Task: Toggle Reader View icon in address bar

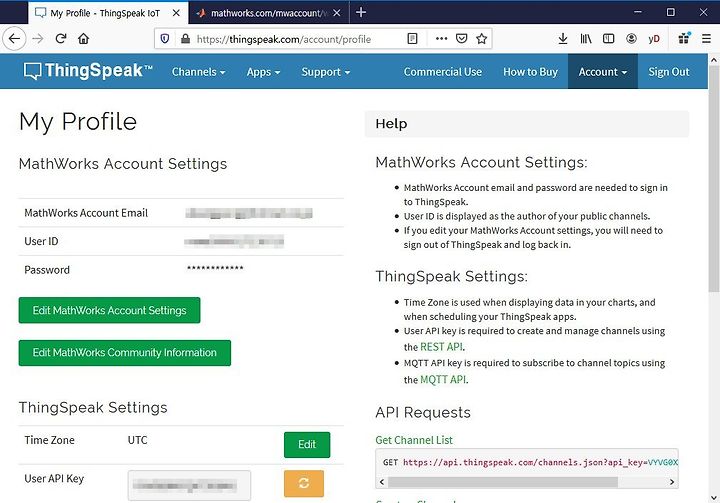Action: point(412,39)
